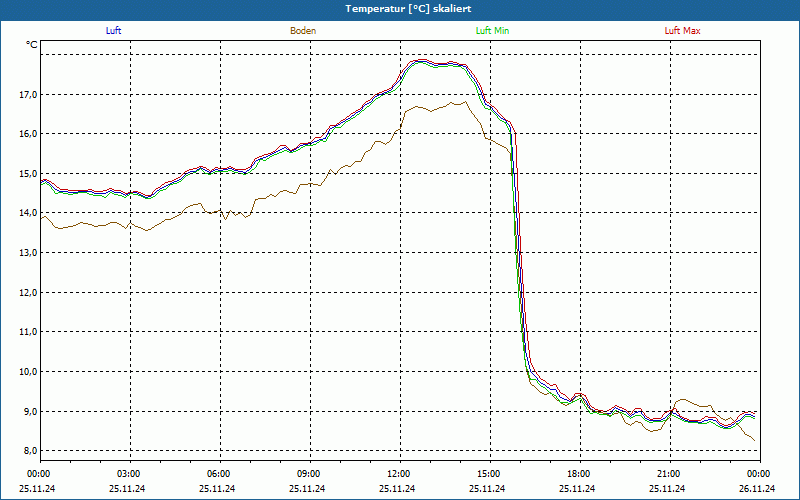Click the 15,0 y-axis value

pyautogui.click(x=28, y=173)
